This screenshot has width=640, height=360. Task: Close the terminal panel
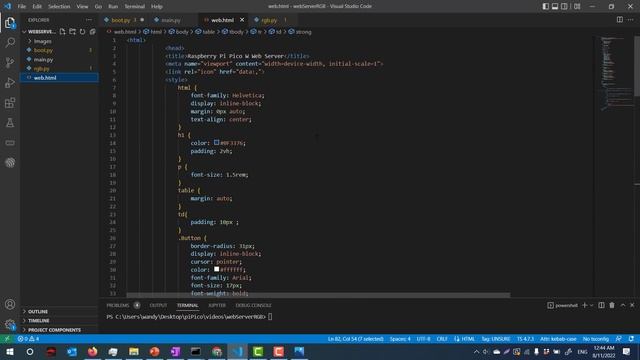pos(632,305)
